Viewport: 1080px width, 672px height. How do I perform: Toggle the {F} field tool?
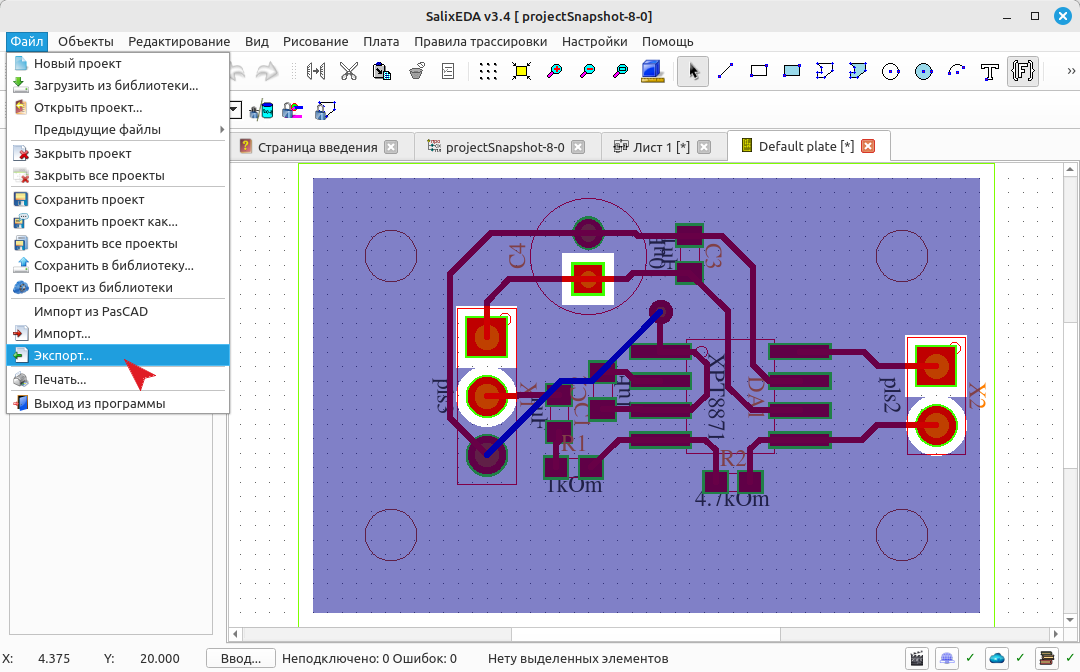coord(1023,71)
